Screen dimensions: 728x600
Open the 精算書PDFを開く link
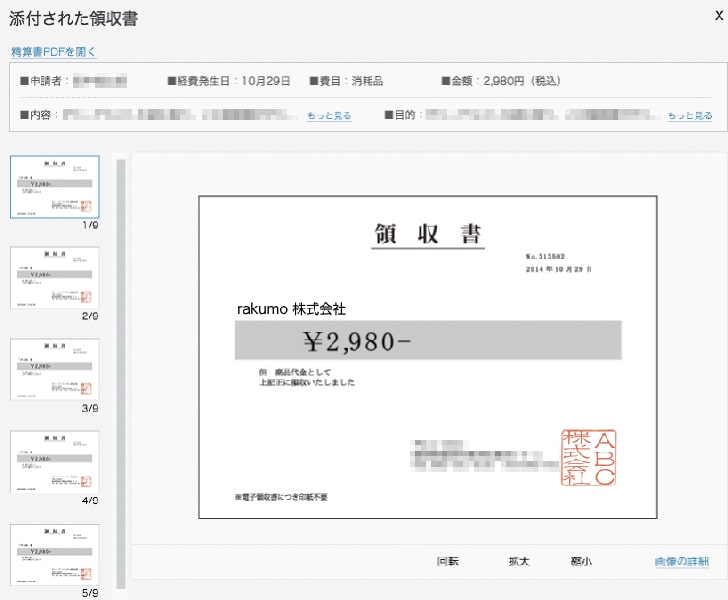point(53,52)
